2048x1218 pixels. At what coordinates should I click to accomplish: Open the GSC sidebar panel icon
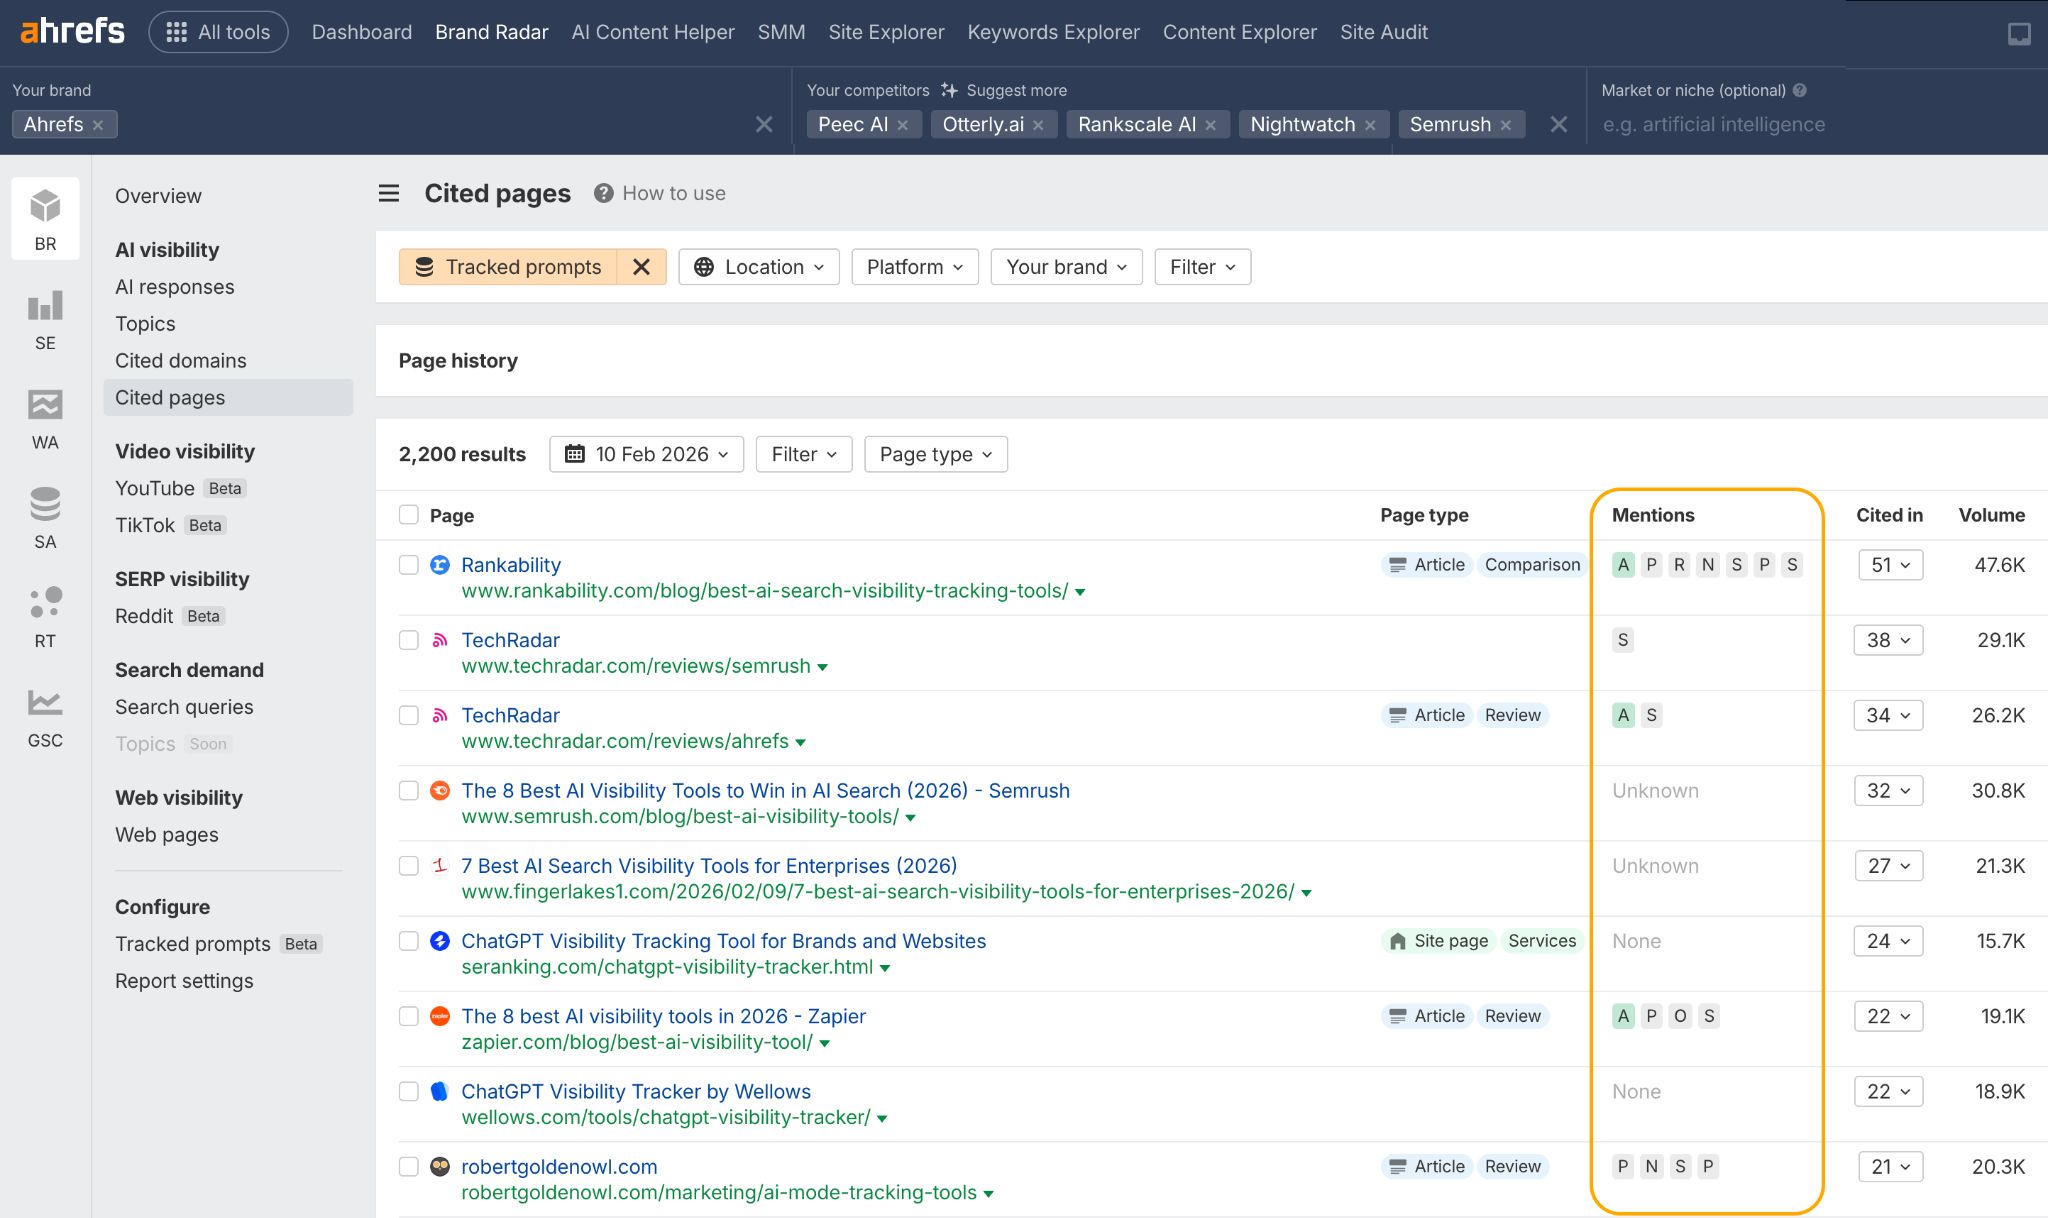click(44, 714)
